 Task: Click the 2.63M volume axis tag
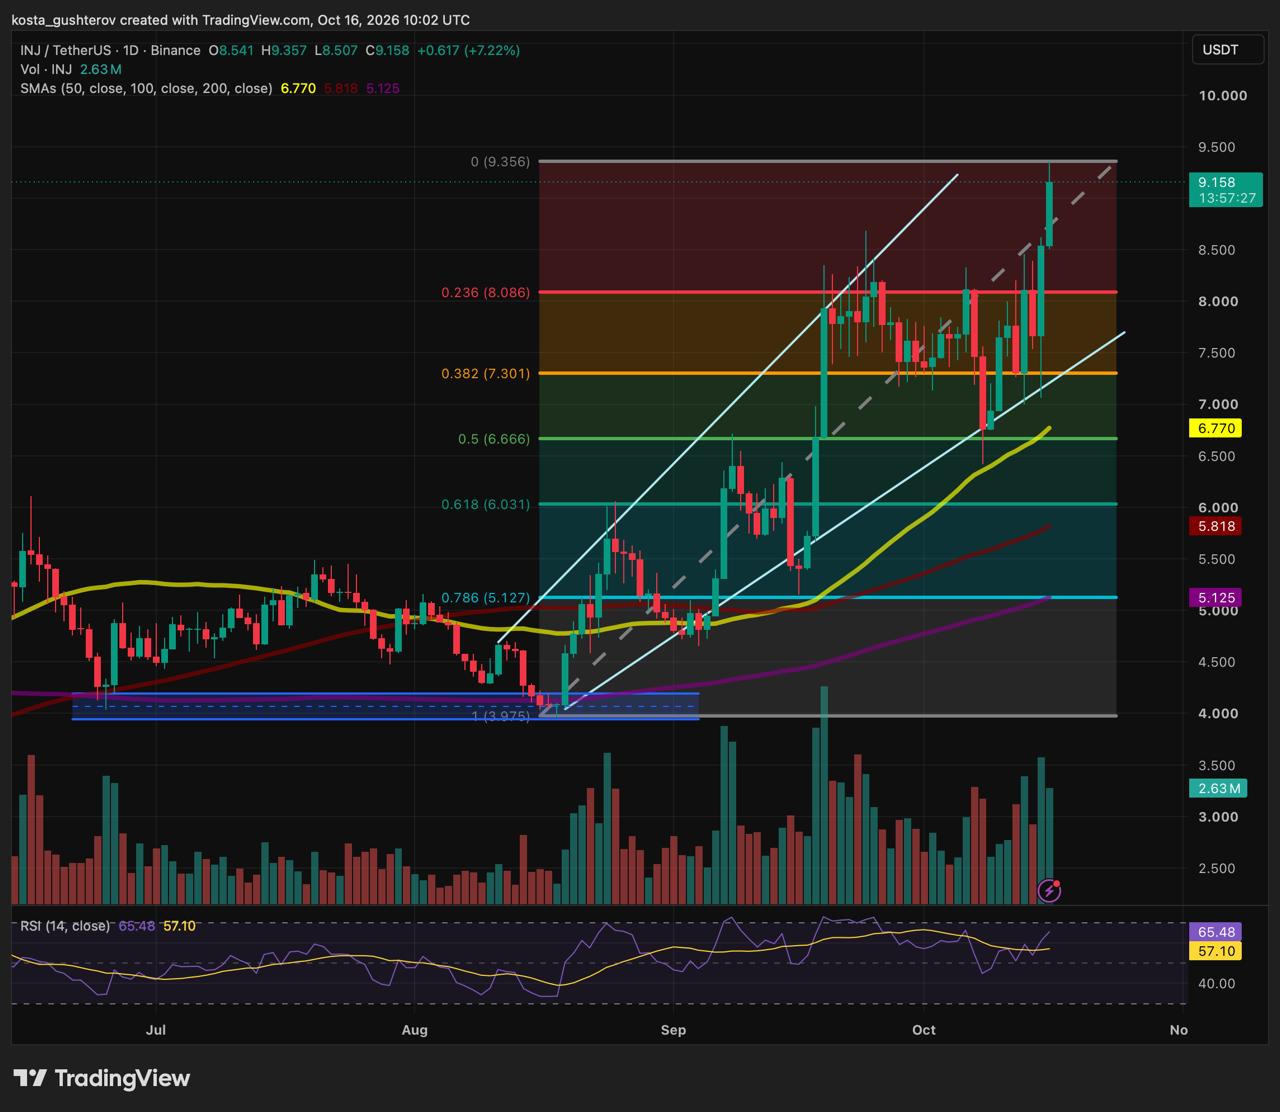pyautogui.click(x=1216, y=789)
